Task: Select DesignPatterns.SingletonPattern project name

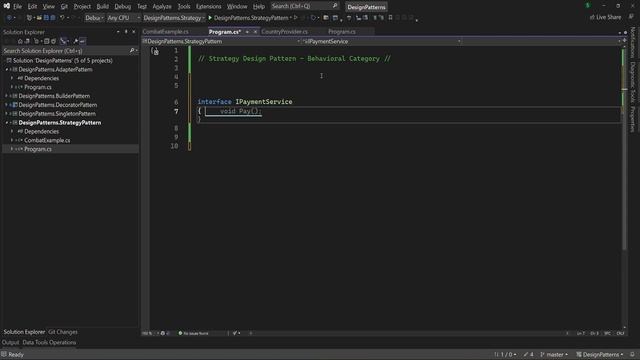Action: (57, 114)
